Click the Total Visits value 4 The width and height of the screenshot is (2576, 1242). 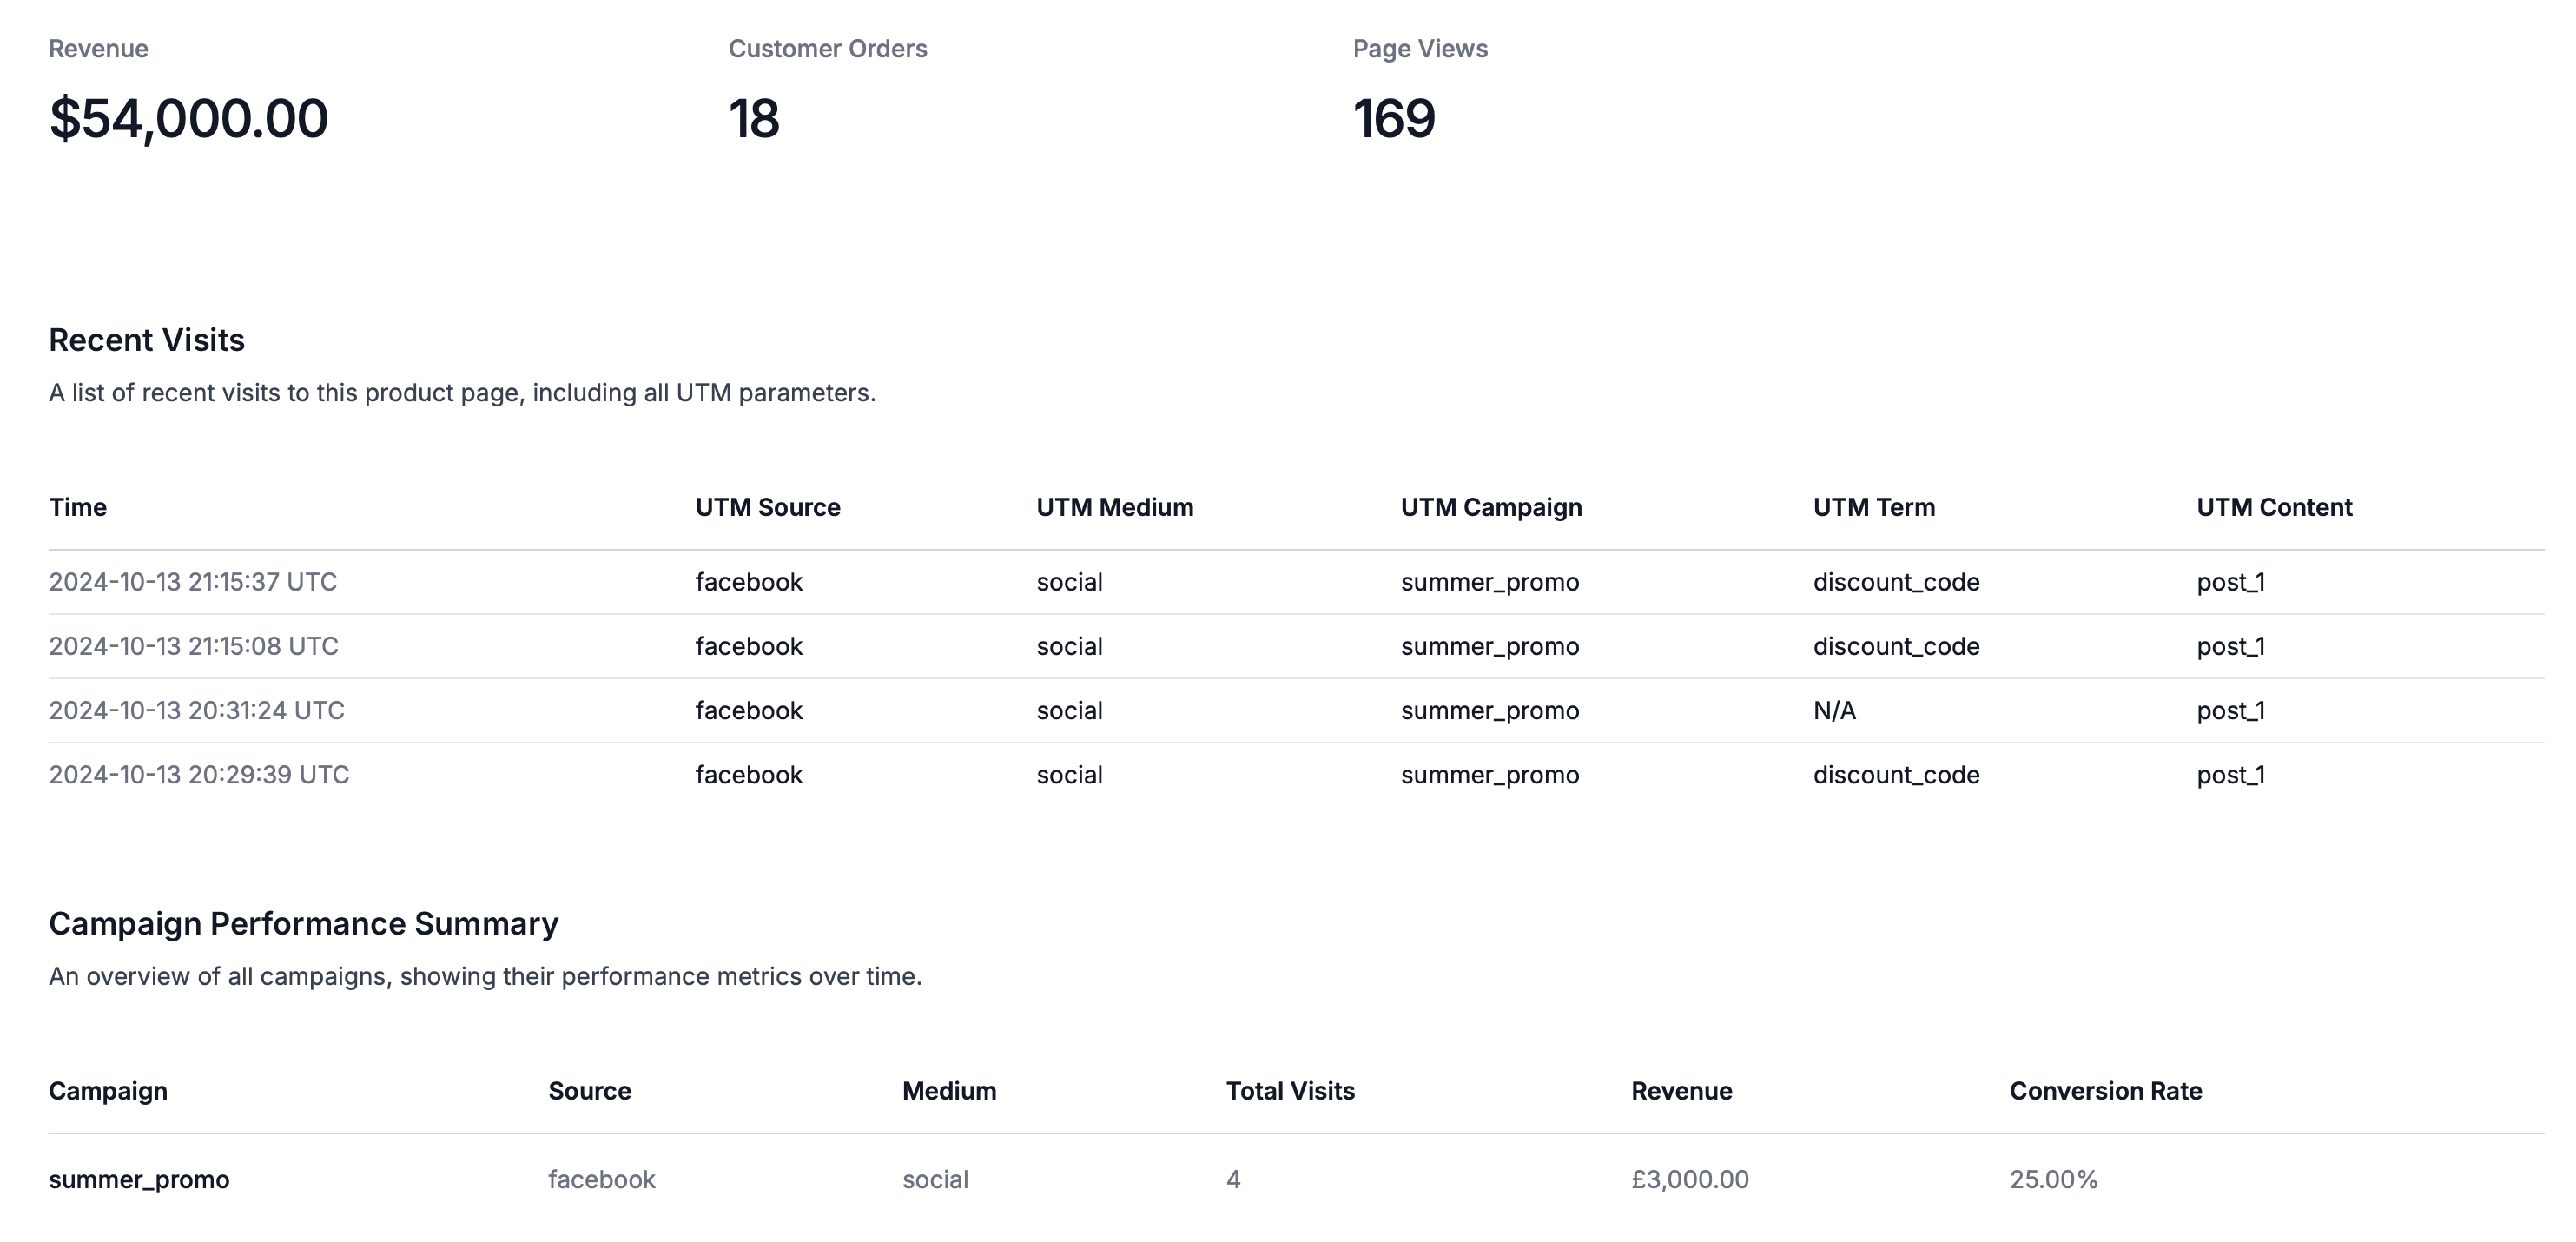point(1233,1179)
